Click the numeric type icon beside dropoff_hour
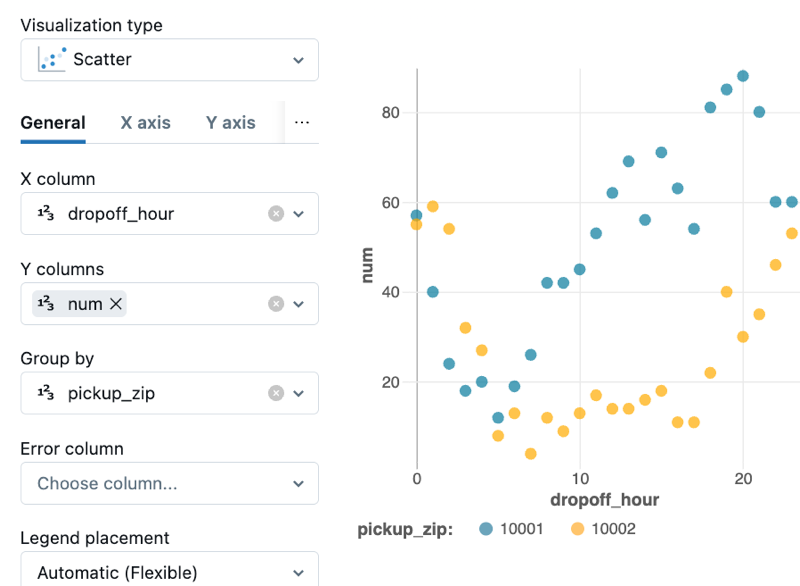 coord(47,213)
